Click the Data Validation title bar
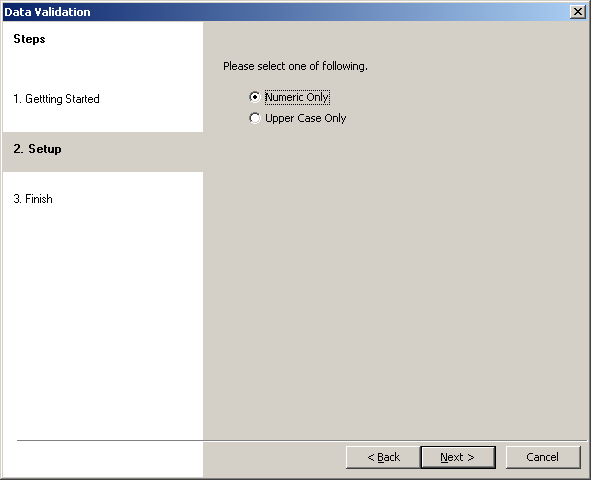 [286, 12]
